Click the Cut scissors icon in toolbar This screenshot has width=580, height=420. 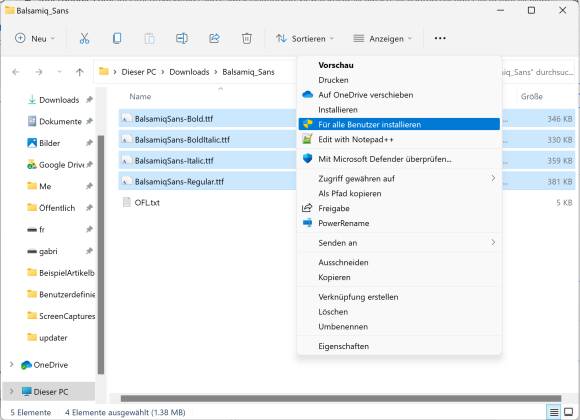pyautogui.click(x=84, y=38)
